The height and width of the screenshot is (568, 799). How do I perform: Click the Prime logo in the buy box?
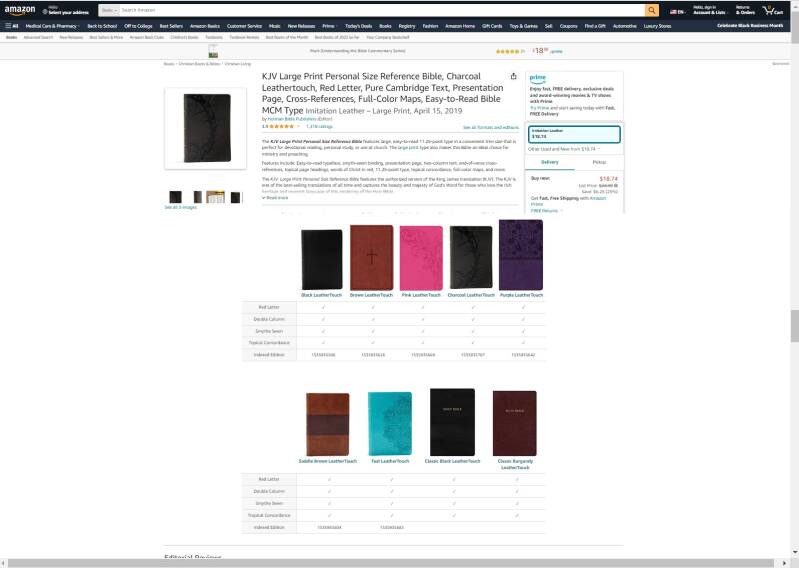click(538, 78)
